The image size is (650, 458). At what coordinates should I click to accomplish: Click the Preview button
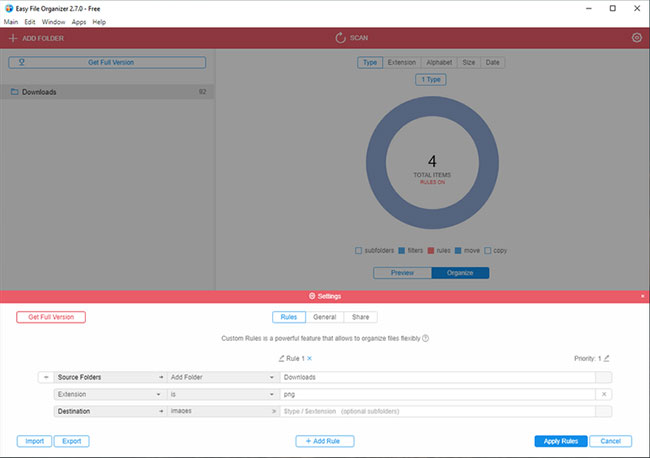tap(402, 273)
